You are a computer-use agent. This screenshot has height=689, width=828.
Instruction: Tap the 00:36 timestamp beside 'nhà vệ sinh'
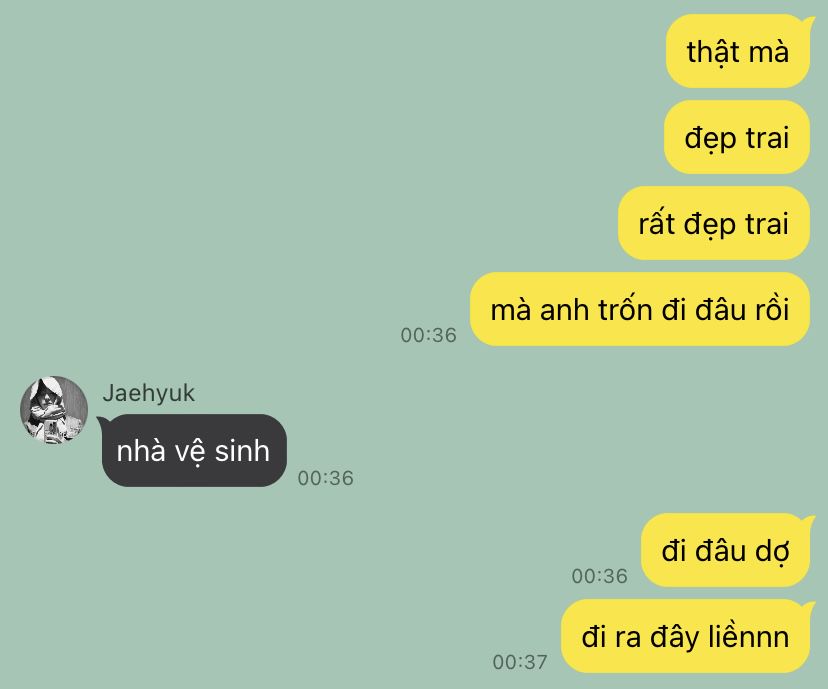tap(325, 478)
